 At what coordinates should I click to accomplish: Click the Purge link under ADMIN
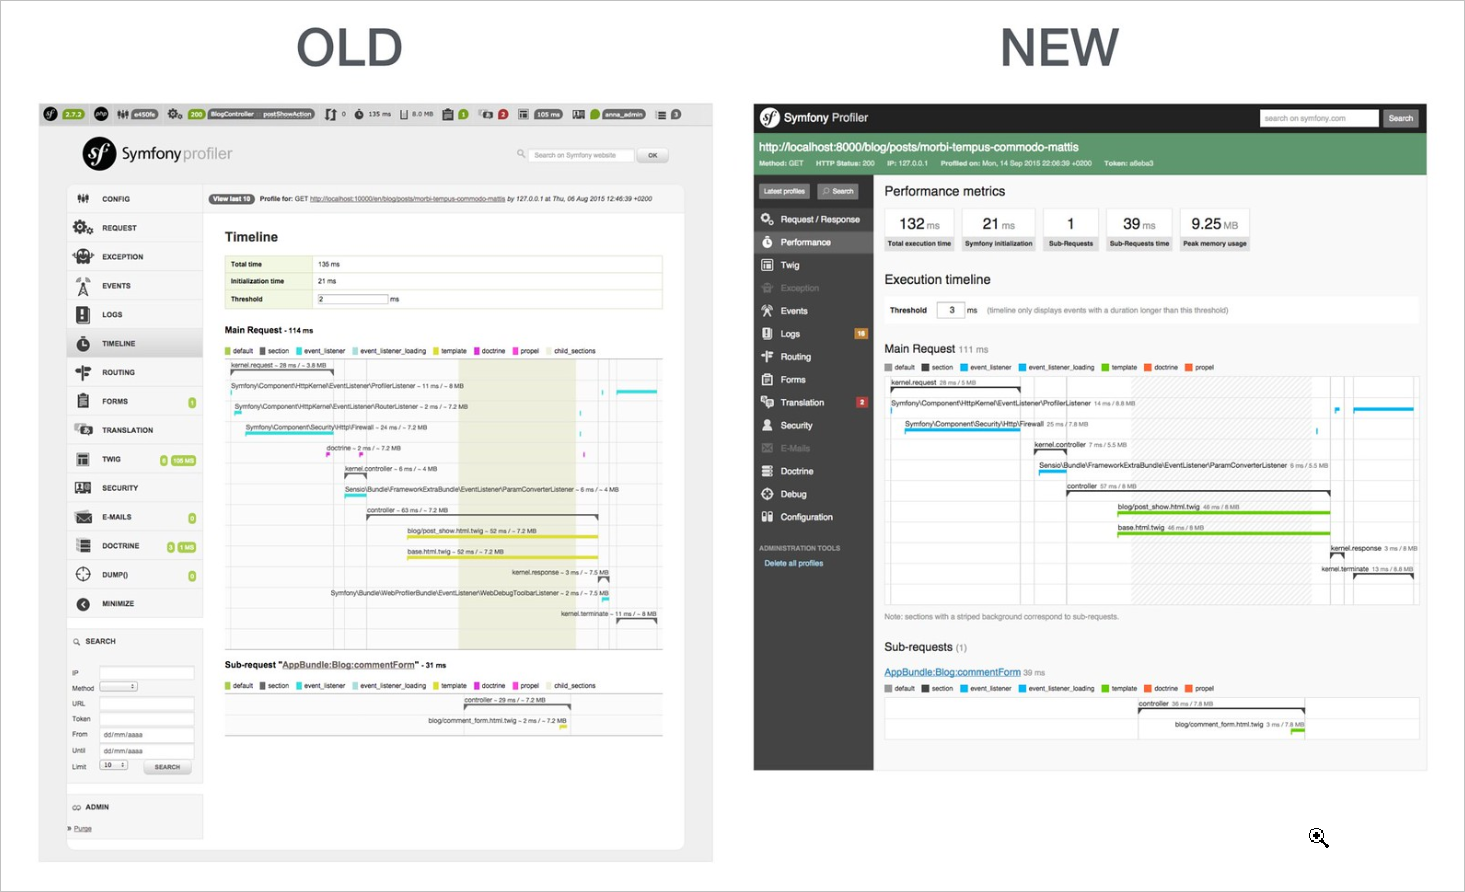click(82, 829)
